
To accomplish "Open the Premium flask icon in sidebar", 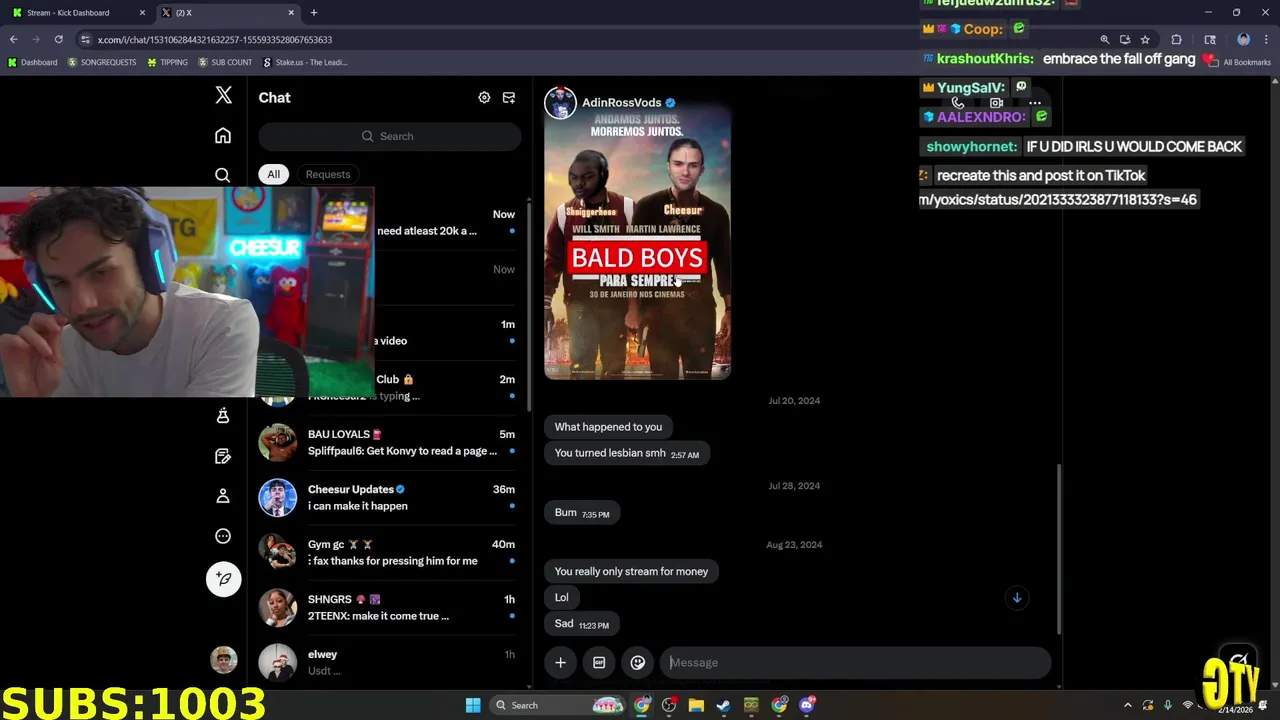I will click(223, 416).
